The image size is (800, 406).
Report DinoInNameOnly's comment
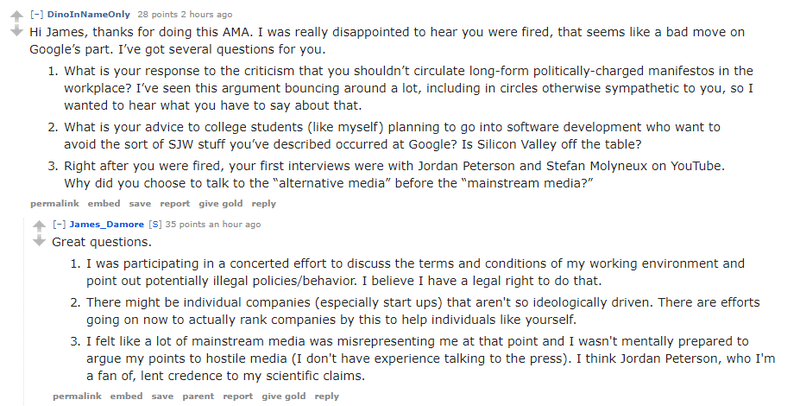pyautogui.click(x=175, y=204)
